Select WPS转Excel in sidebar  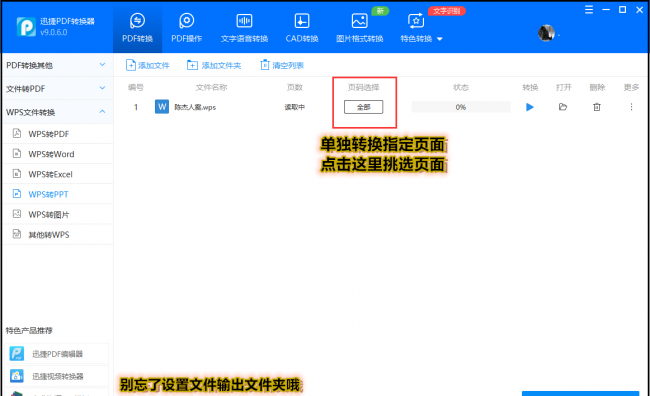point(58,174)
